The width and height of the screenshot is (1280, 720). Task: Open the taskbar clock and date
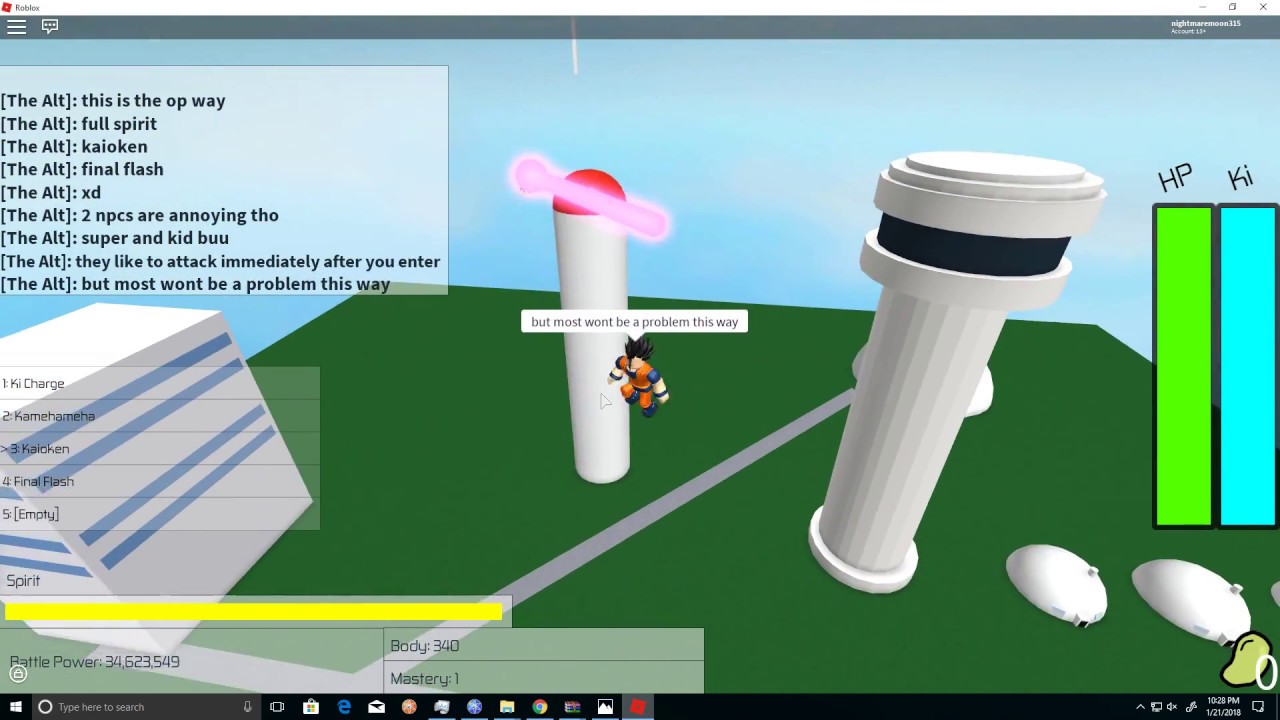tap(1221, 707)
